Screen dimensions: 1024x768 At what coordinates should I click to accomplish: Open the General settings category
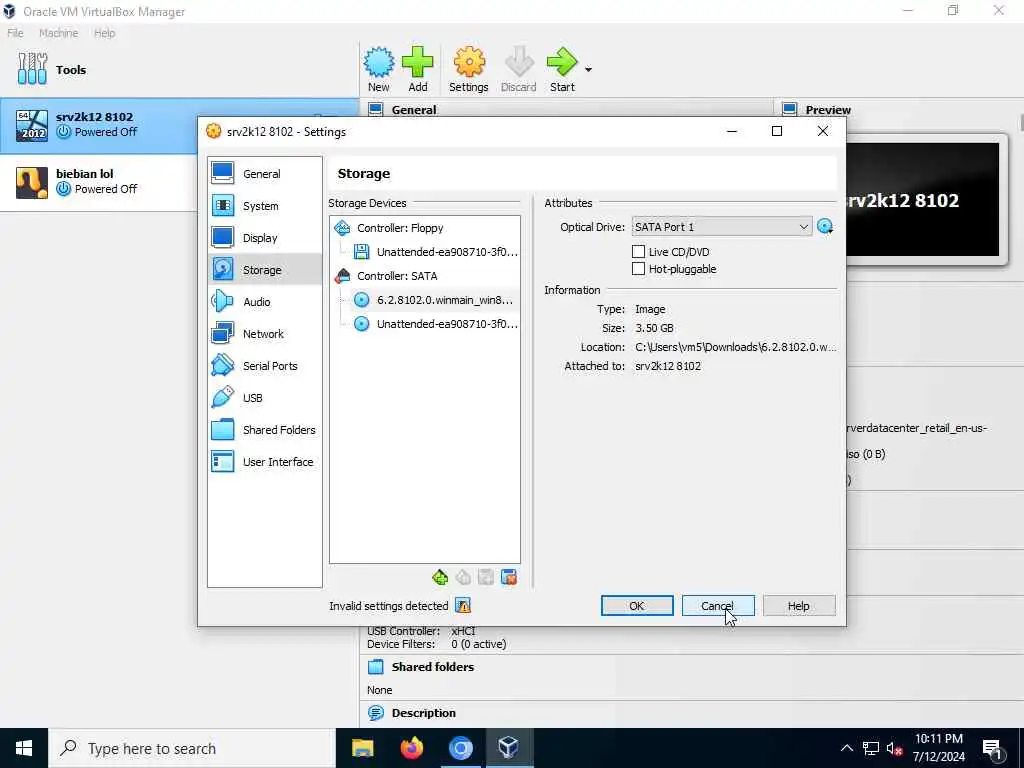click(264, 174)
